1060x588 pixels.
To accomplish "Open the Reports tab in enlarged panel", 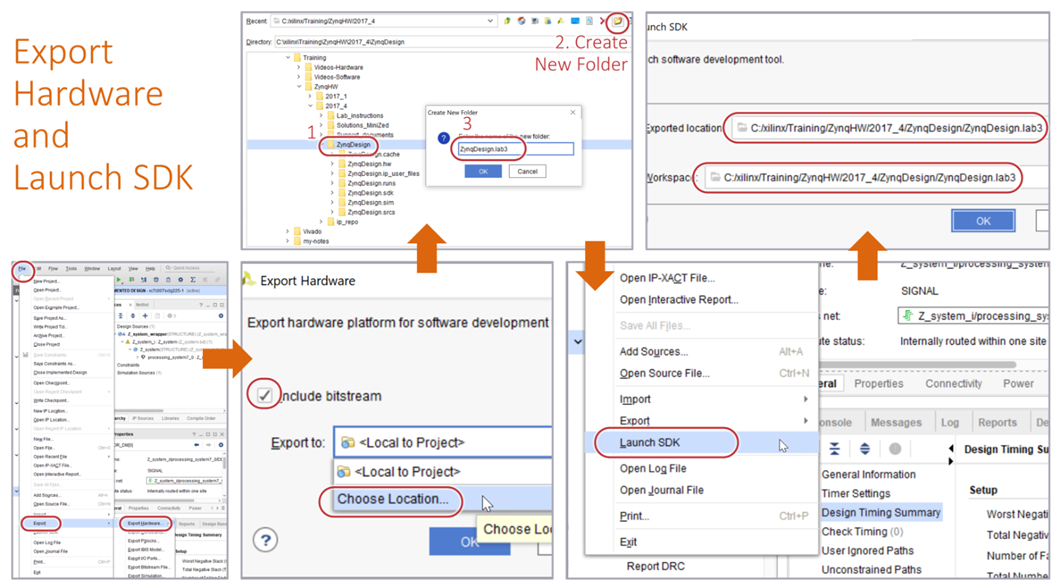I will click(x=997, y=422).
